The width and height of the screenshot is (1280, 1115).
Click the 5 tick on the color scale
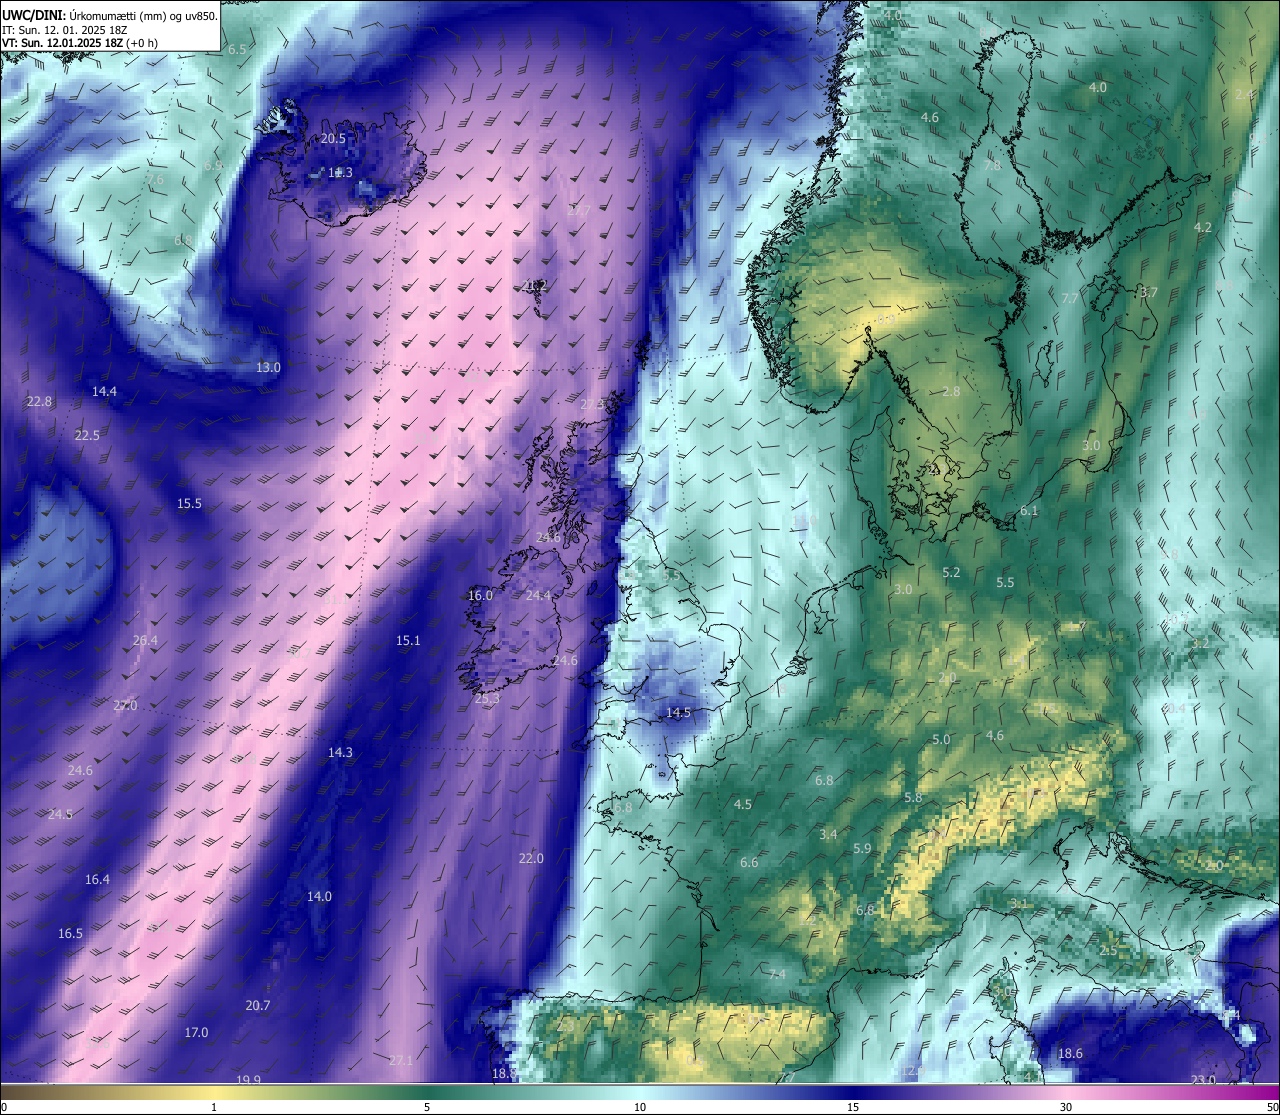427,1107
